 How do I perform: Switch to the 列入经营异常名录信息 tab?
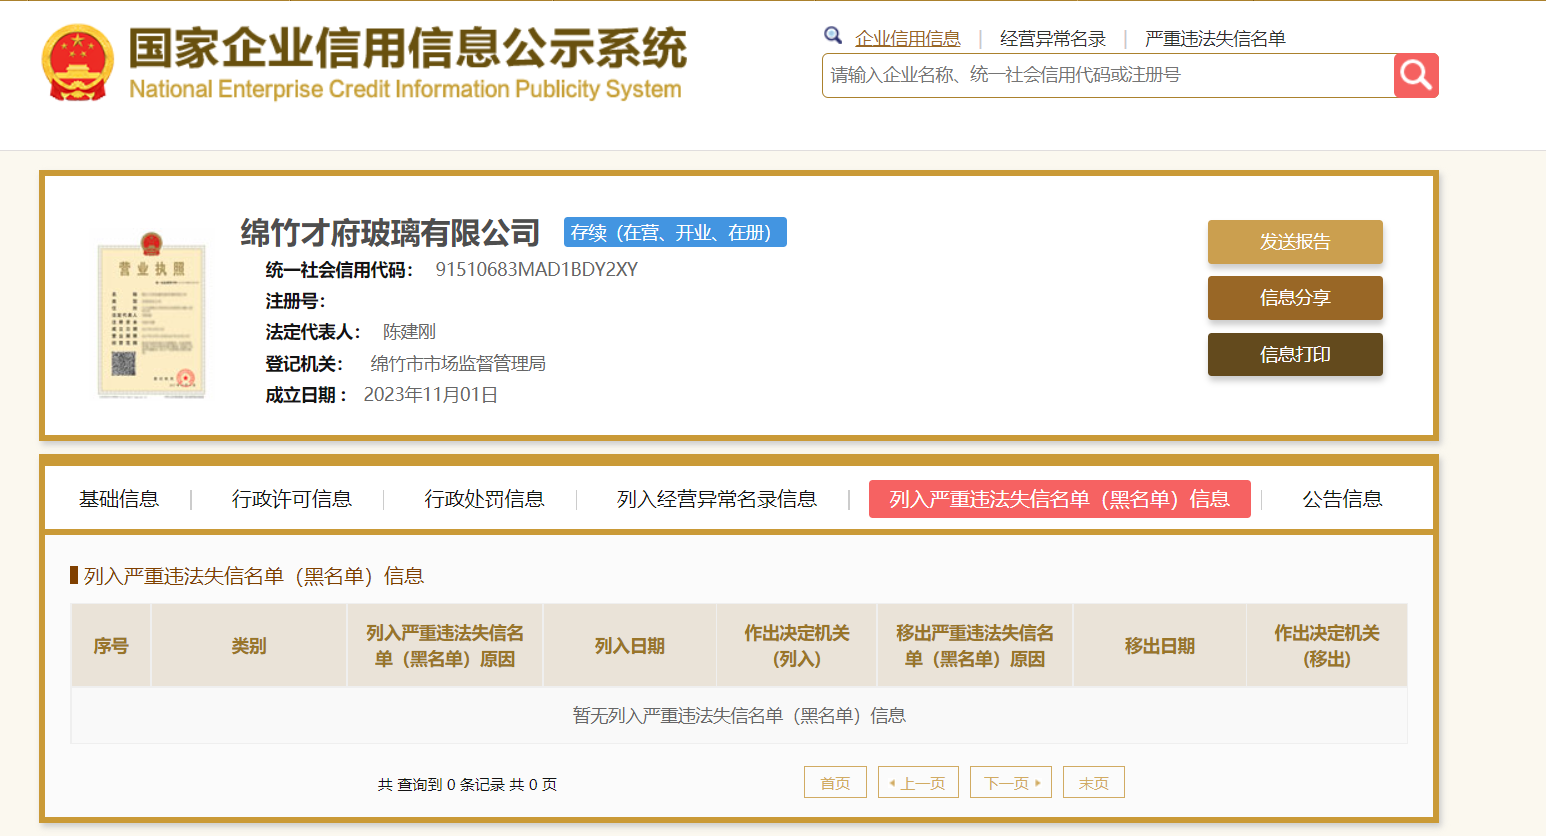pyautogui.click(x=717, y=499)
